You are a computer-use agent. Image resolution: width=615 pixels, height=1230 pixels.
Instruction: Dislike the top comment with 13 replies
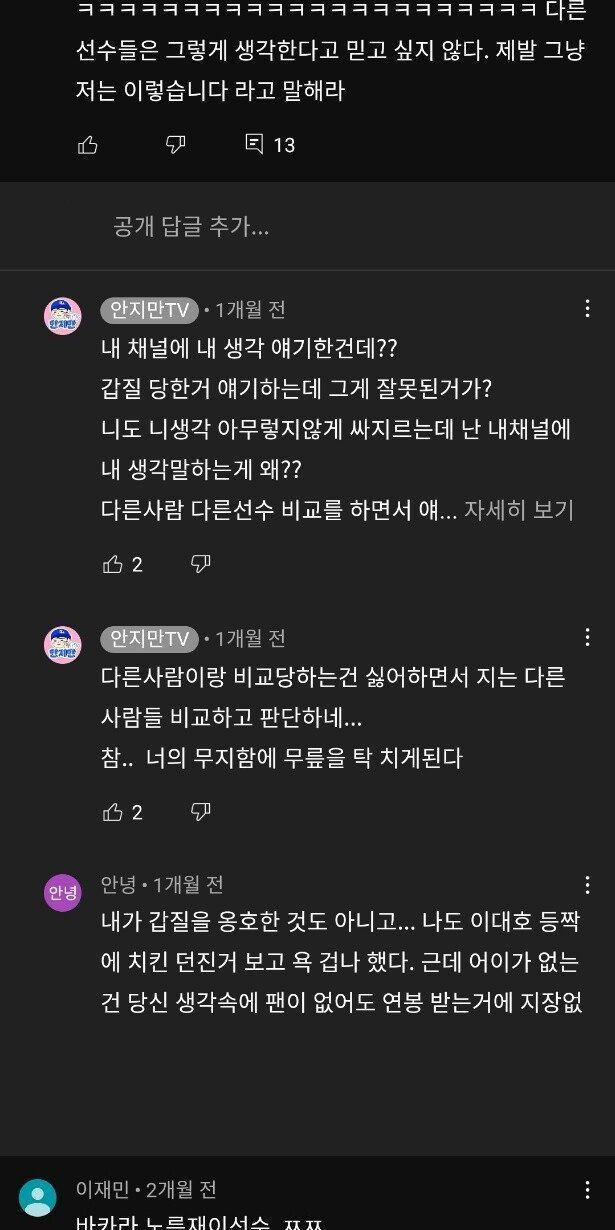175,145
